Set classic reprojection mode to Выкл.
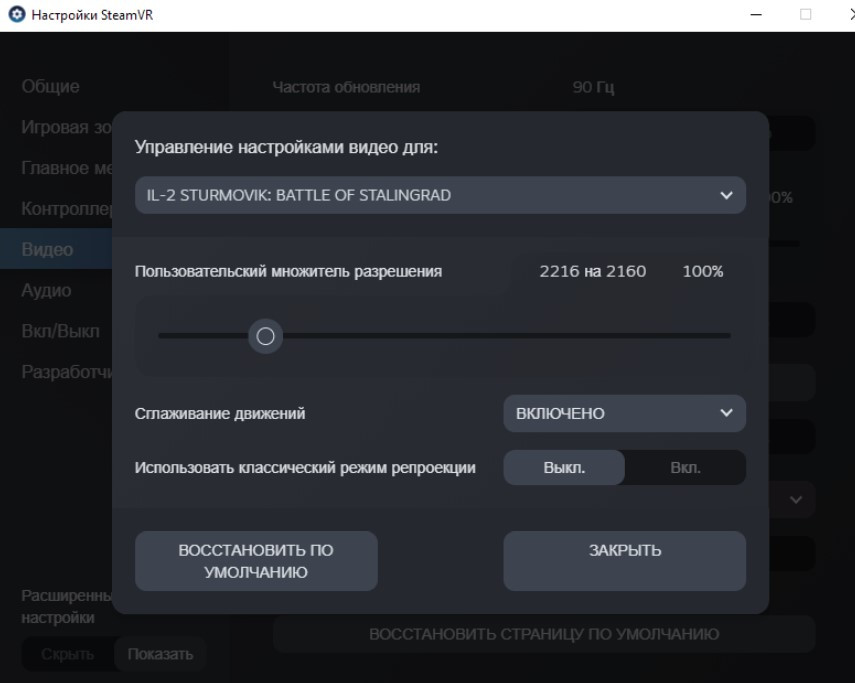 (x=564, y=468)
